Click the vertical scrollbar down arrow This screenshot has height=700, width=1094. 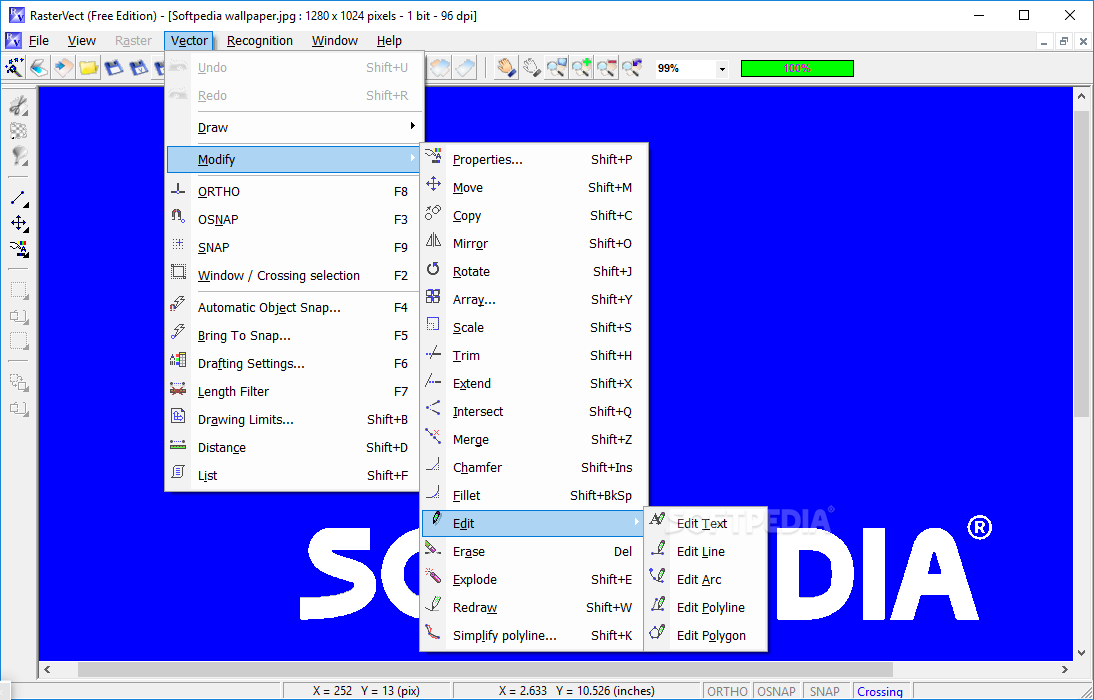click(x=1081, y=653)
